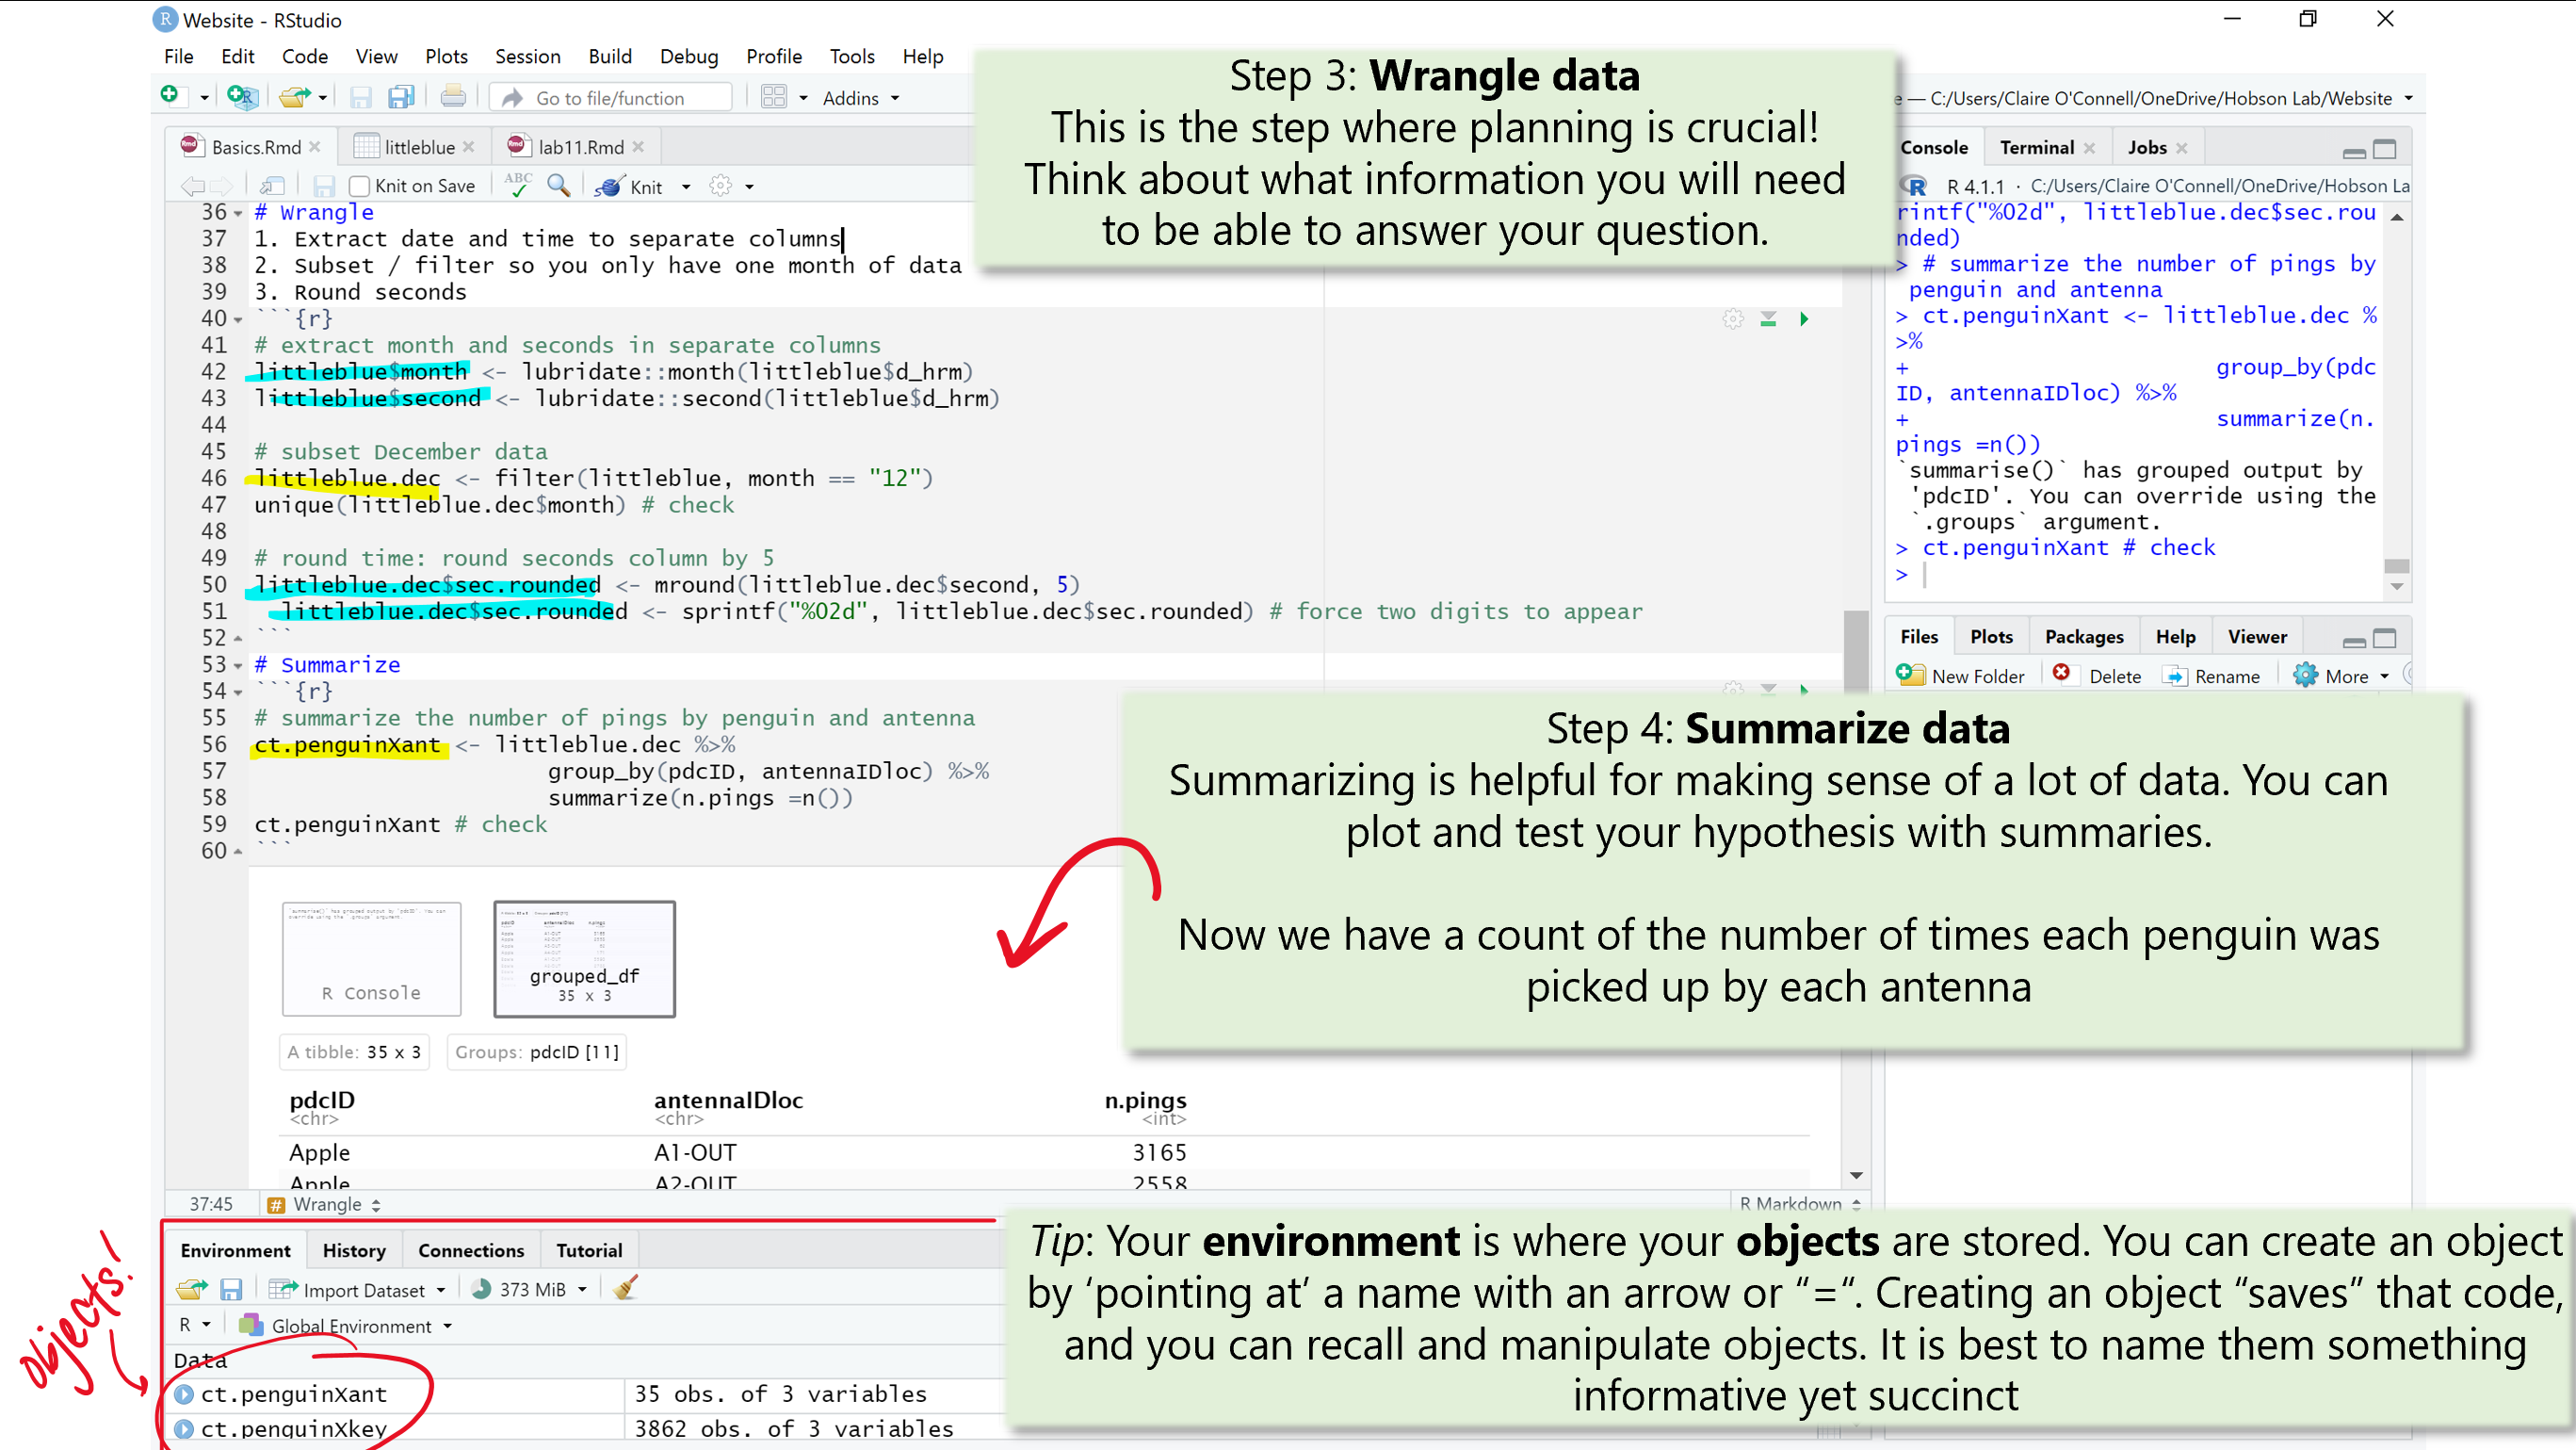The image size is (2576, 1450).
Task: Open the Tools menu
Action: click(851, 57)
